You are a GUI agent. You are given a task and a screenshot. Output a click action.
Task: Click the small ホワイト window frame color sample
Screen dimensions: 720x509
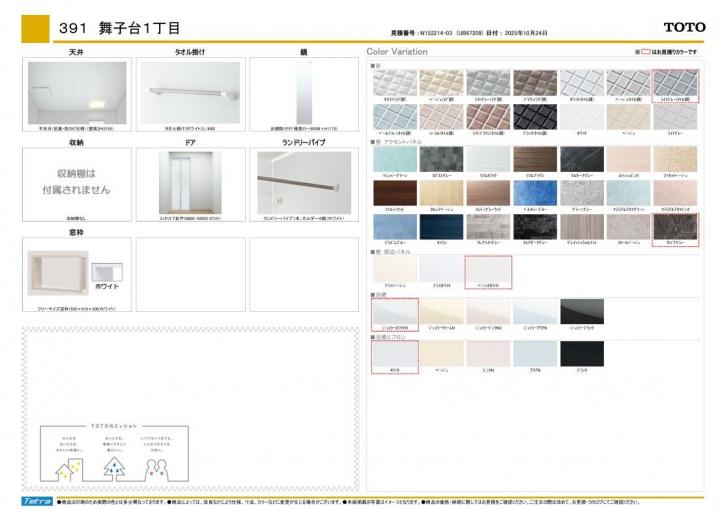click(105, 271)
